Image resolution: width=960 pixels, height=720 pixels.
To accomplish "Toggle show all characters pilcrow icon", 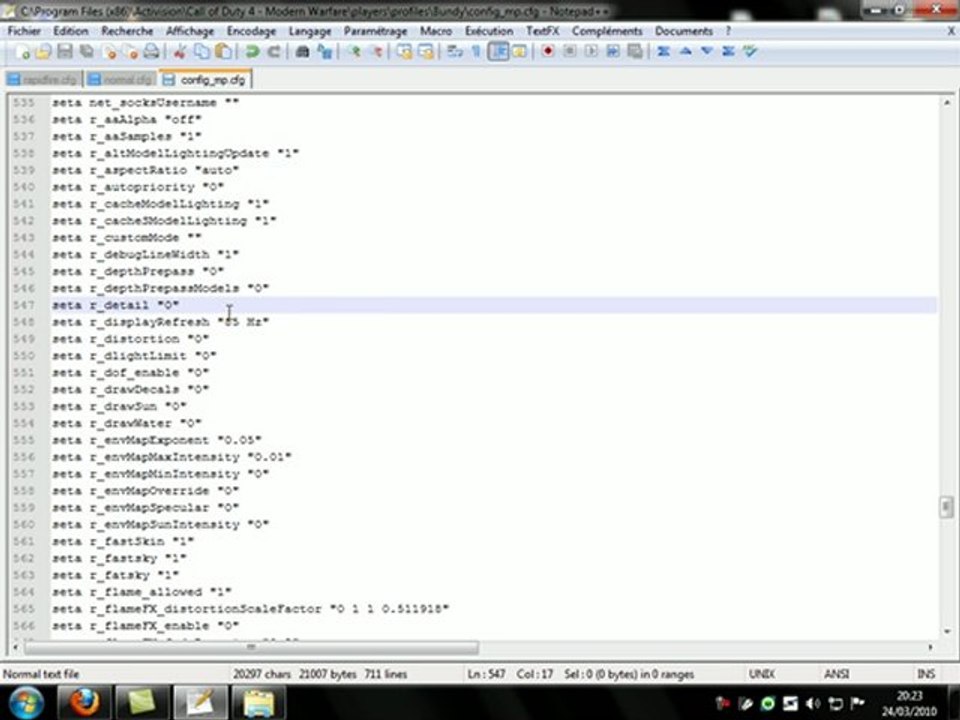I will pyautogui.click(x=476, y=52).
